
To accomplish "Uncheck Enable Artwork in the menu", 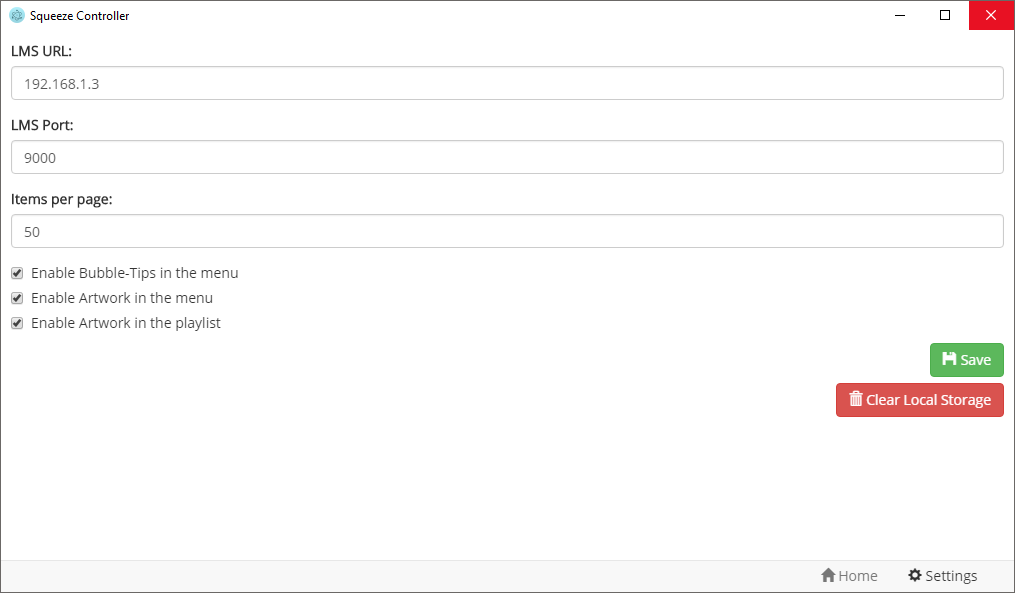I will [x=17, y=298].
